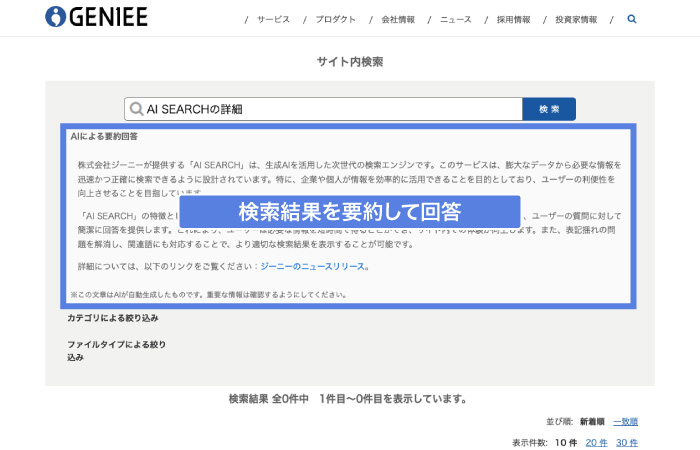This screenshot has width=700, height=450.
Task: Select 新着順 sort order
Action: pyautogui.click(x=592, y=421)
